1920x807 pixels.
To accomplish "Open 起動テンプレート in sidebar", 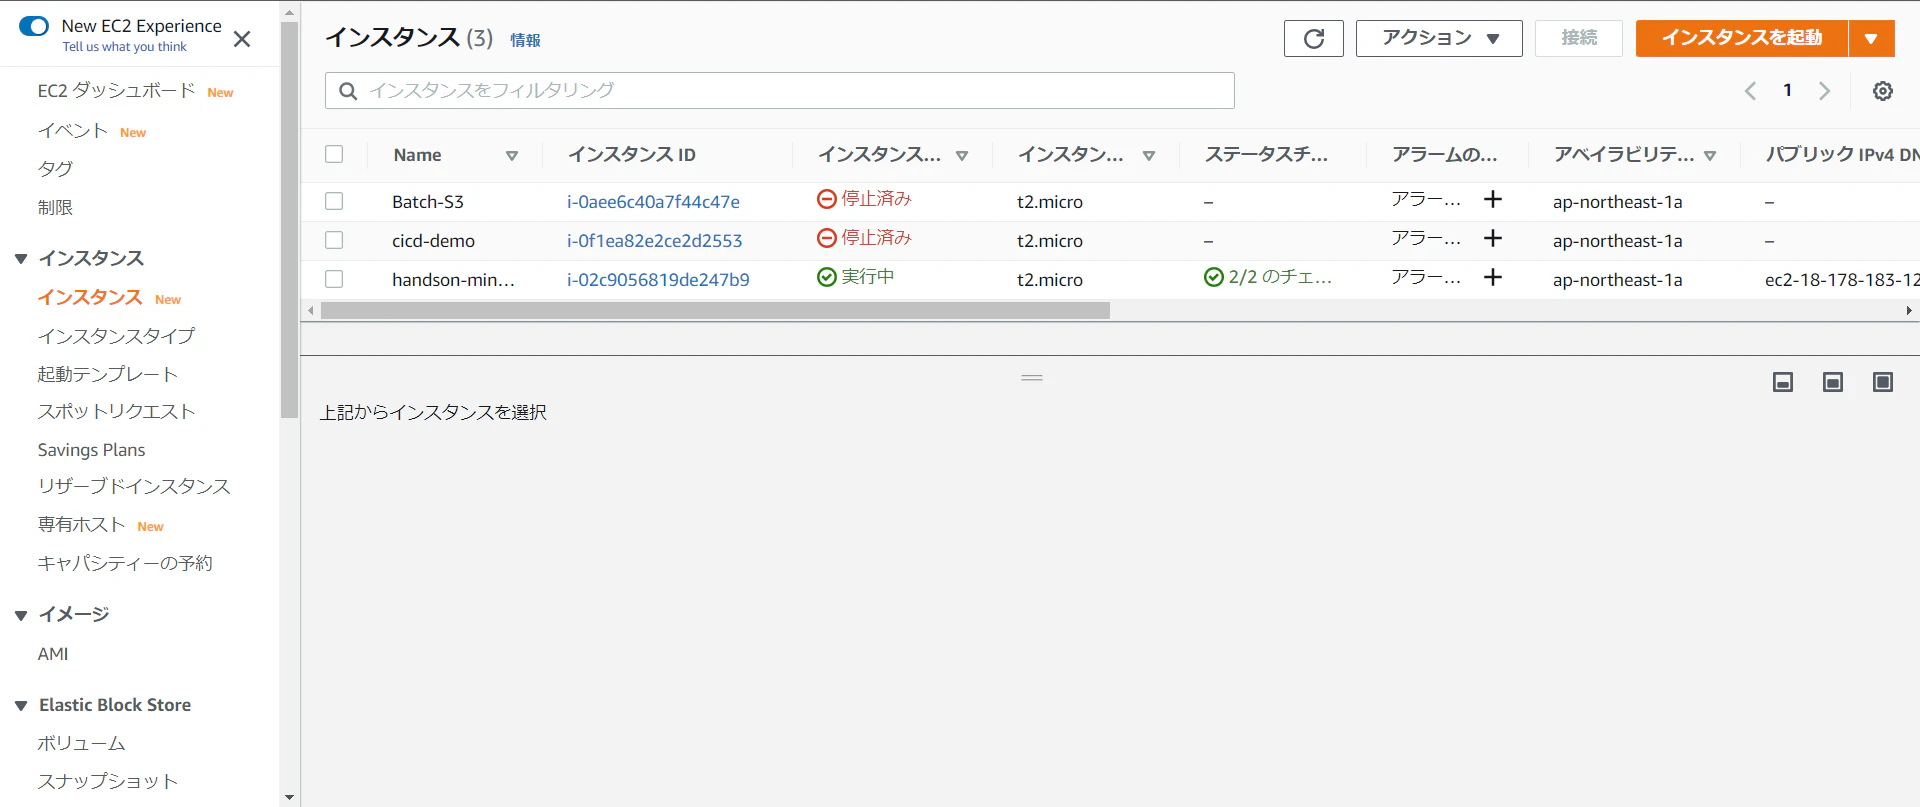I will pos(107,374).
